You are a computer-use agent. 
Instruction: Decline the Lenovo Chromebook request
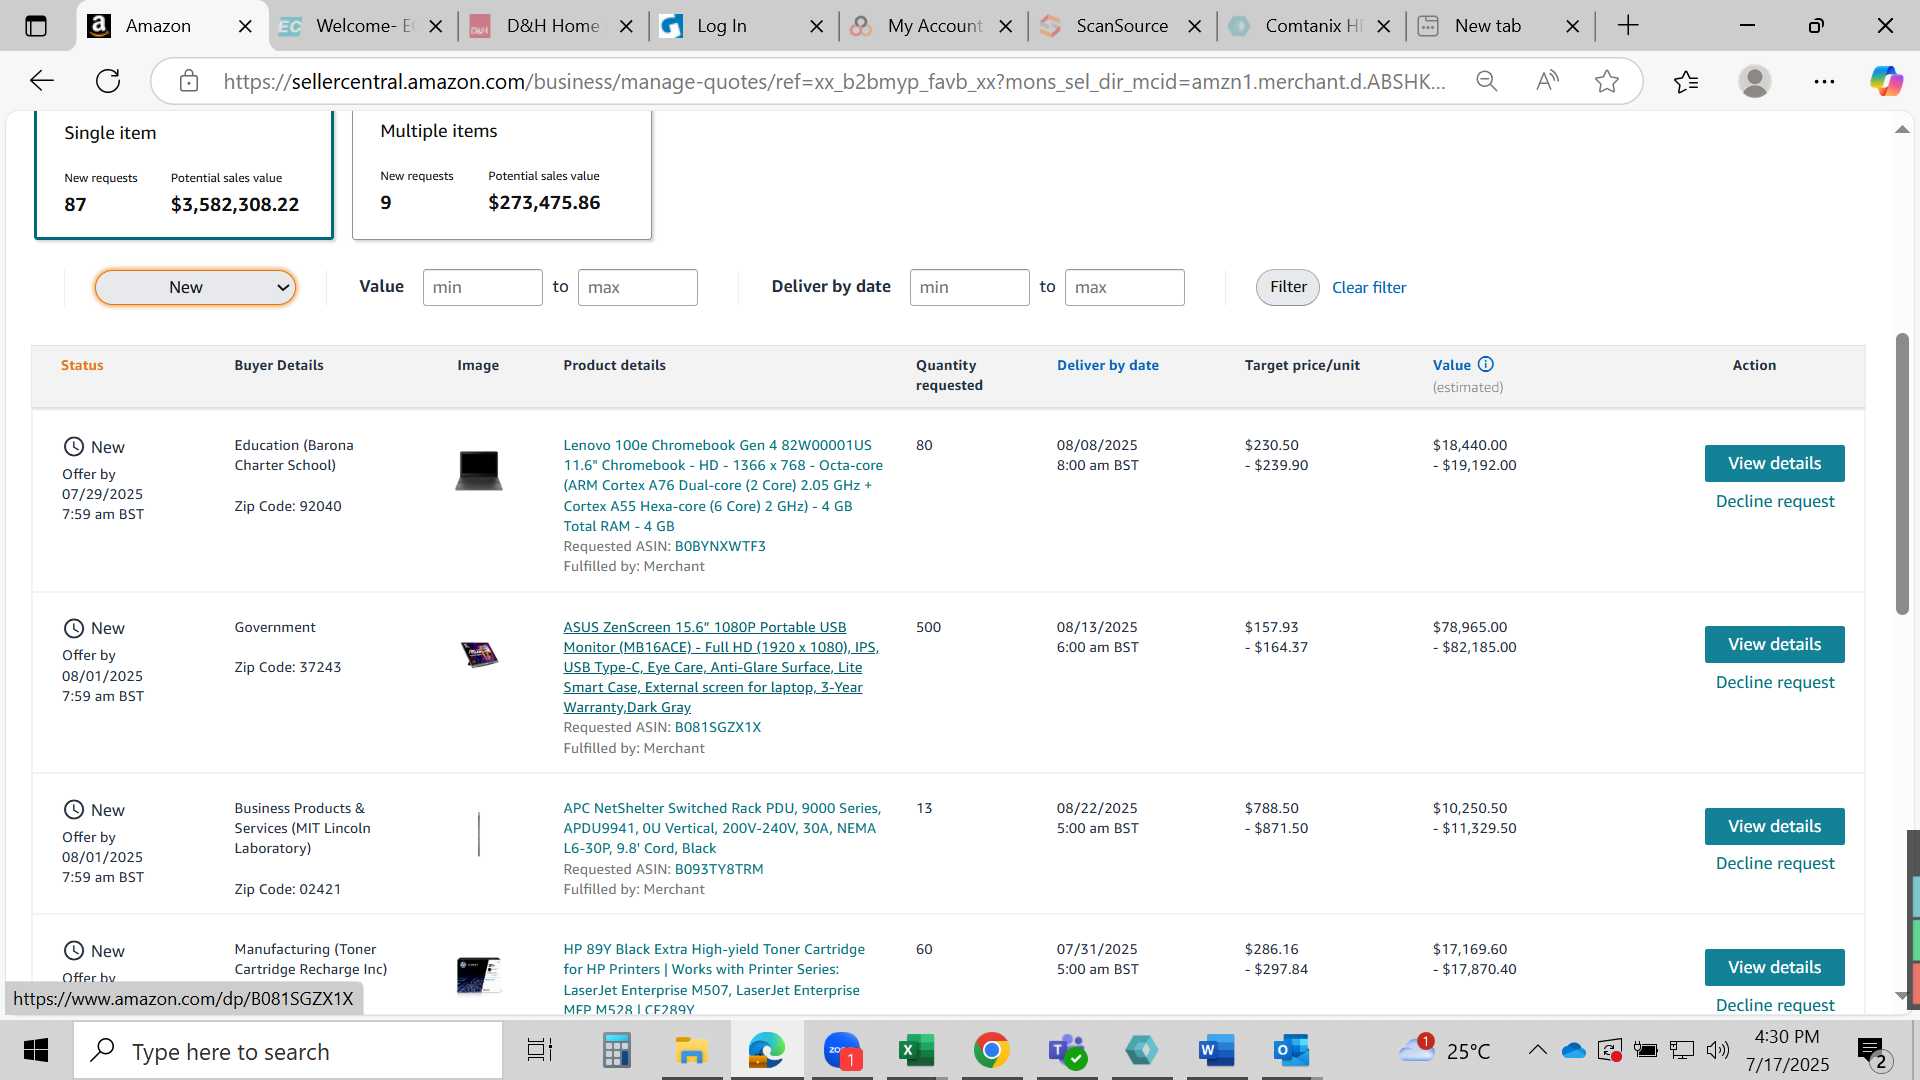1775,502
